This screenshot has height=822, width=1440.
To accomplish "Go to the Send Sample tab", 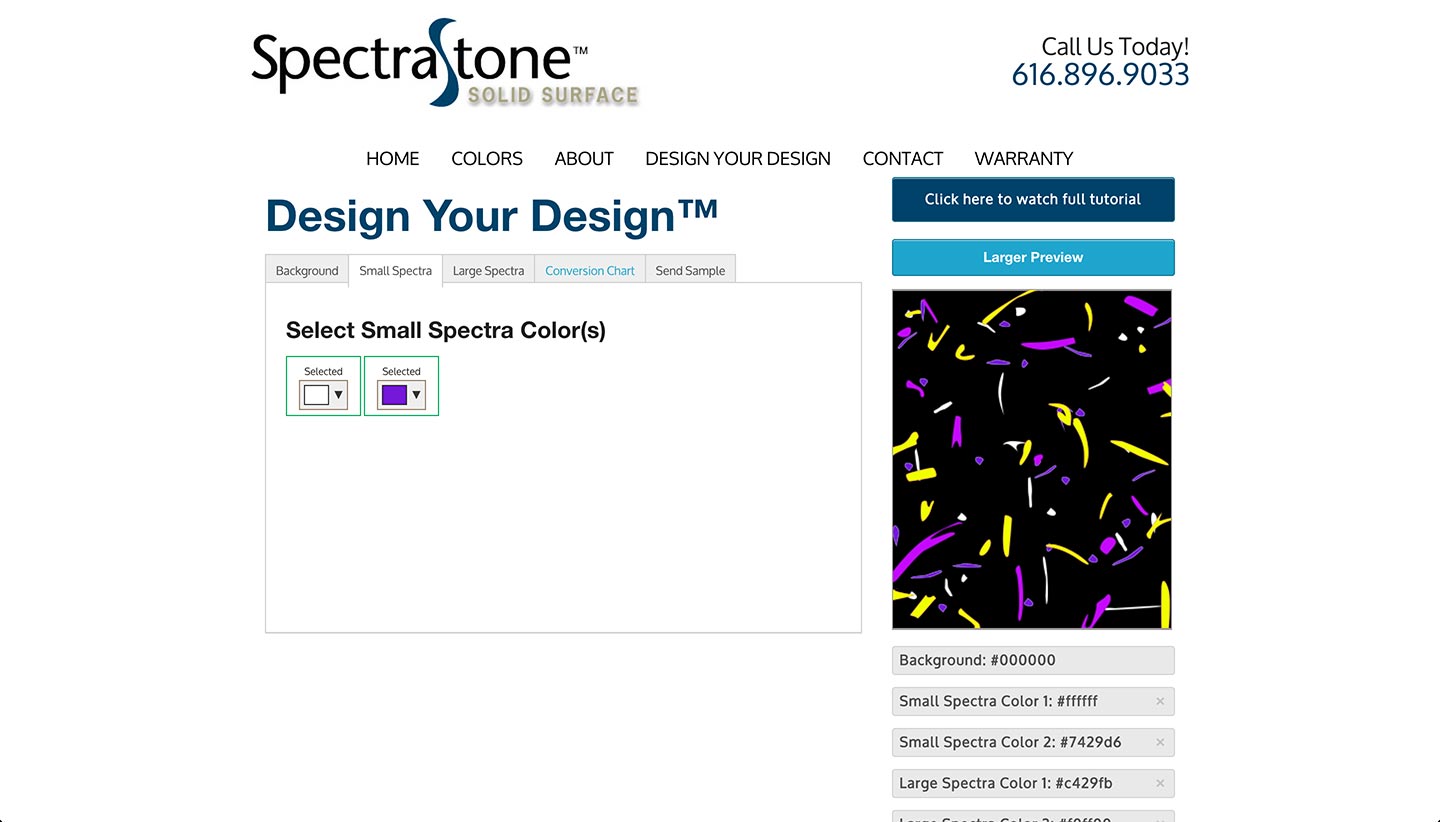I will 690,270.
